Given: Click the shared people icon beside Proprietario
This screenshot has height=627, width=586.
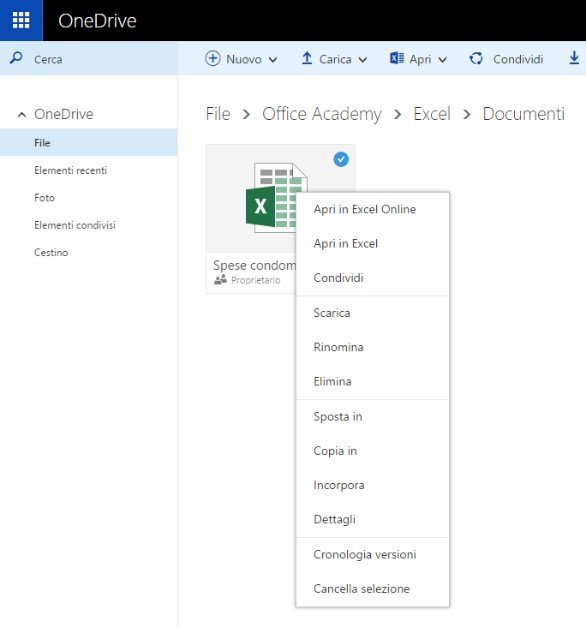Looking at the screenshot, I should coord(220,280).
